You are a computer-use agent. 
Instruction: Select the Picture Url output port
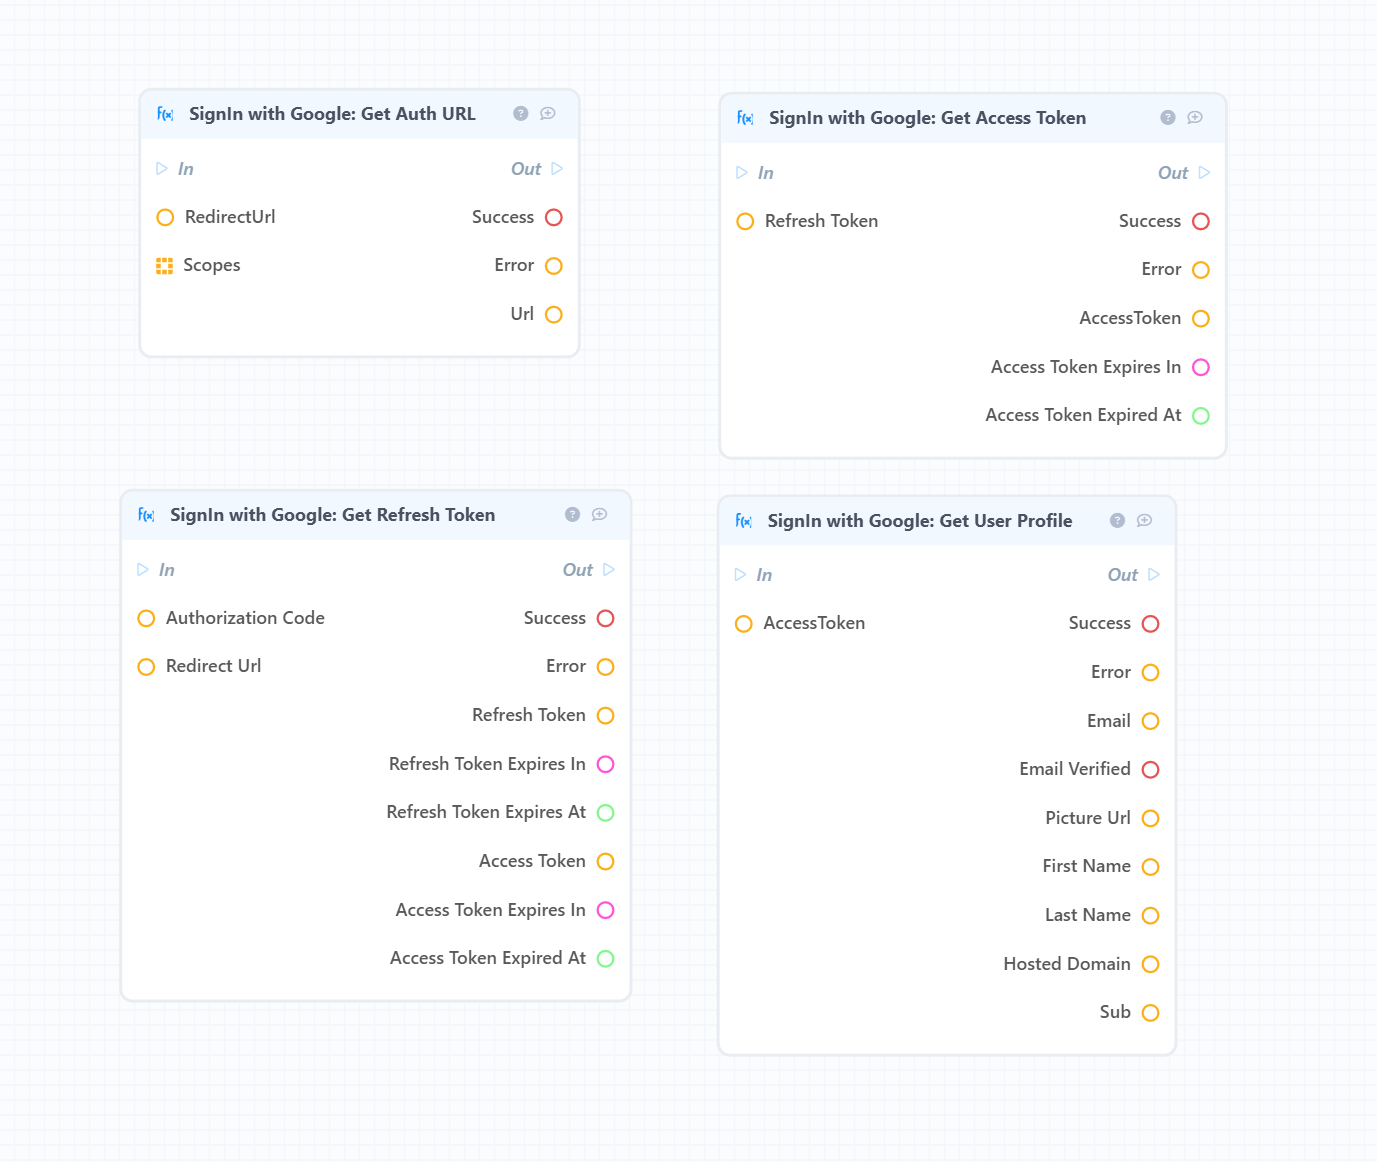(x=1150, y=819)
